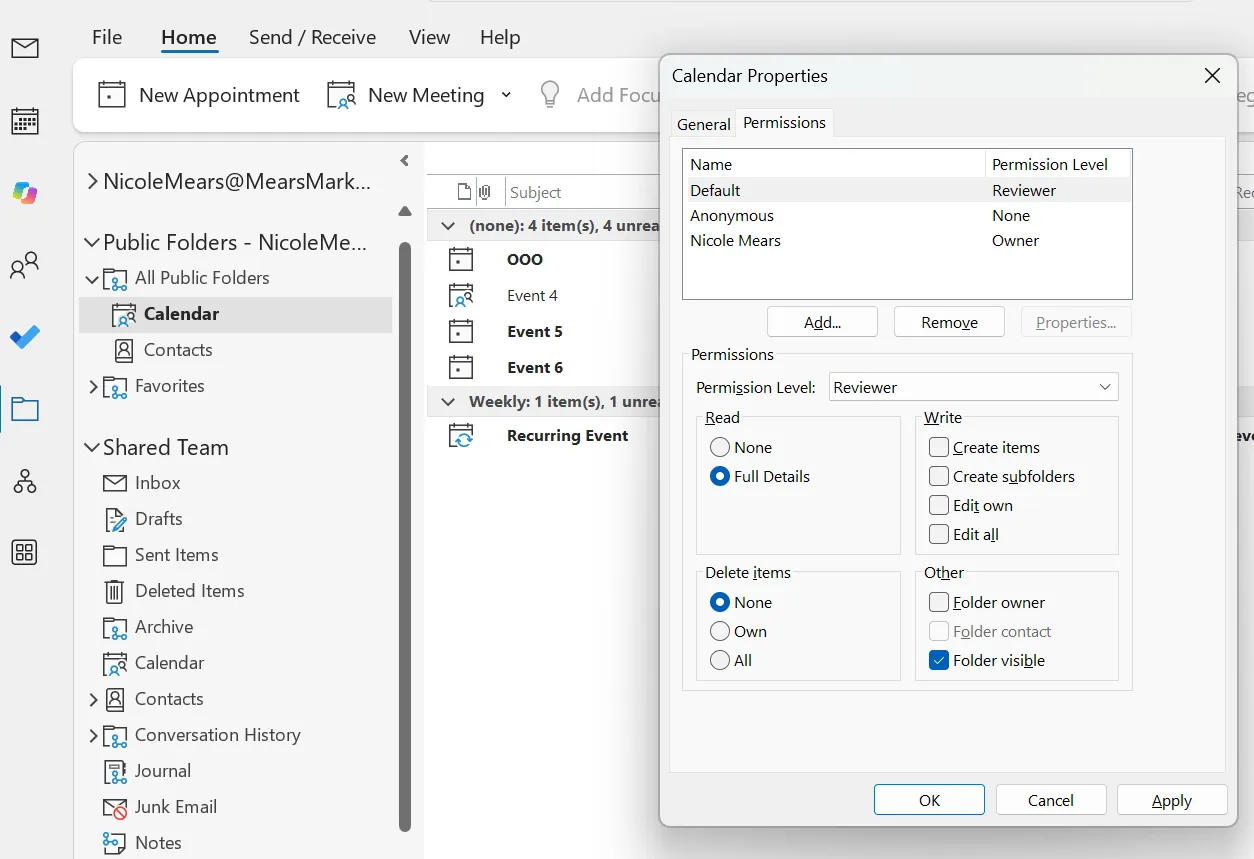Collapse the All Public Folders tree node
This screenshot has width=1254, height=859.
(92, 279)
